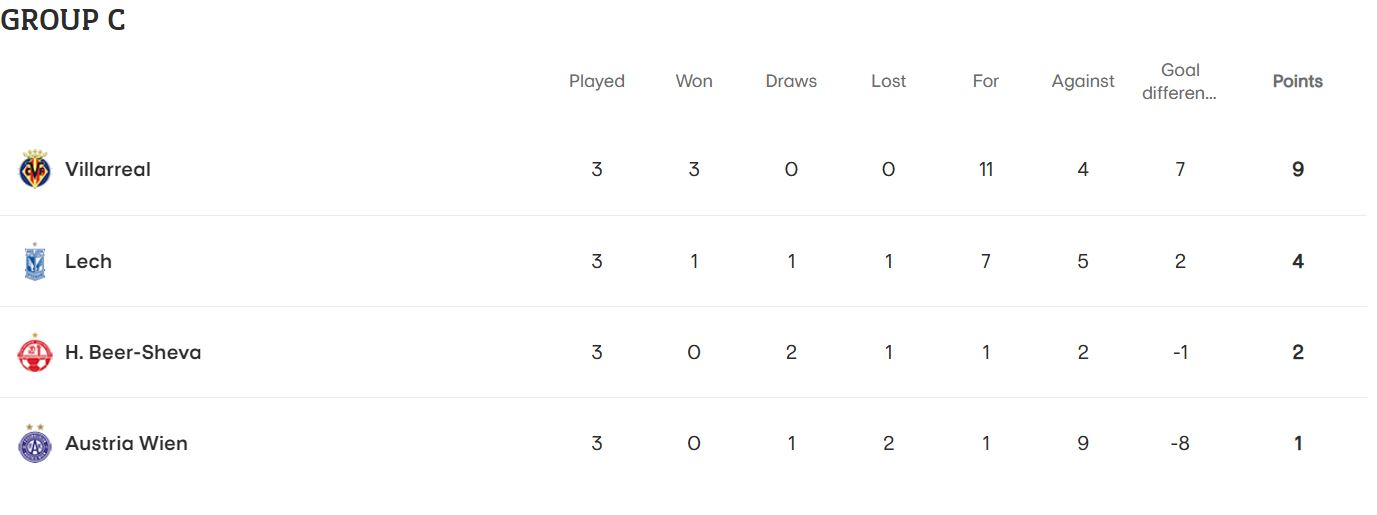Viewport: 1377px width, 515px height.
Task: Select Lech's 7 goals for value
Action: pyautogui.click(x=986, y=261)
